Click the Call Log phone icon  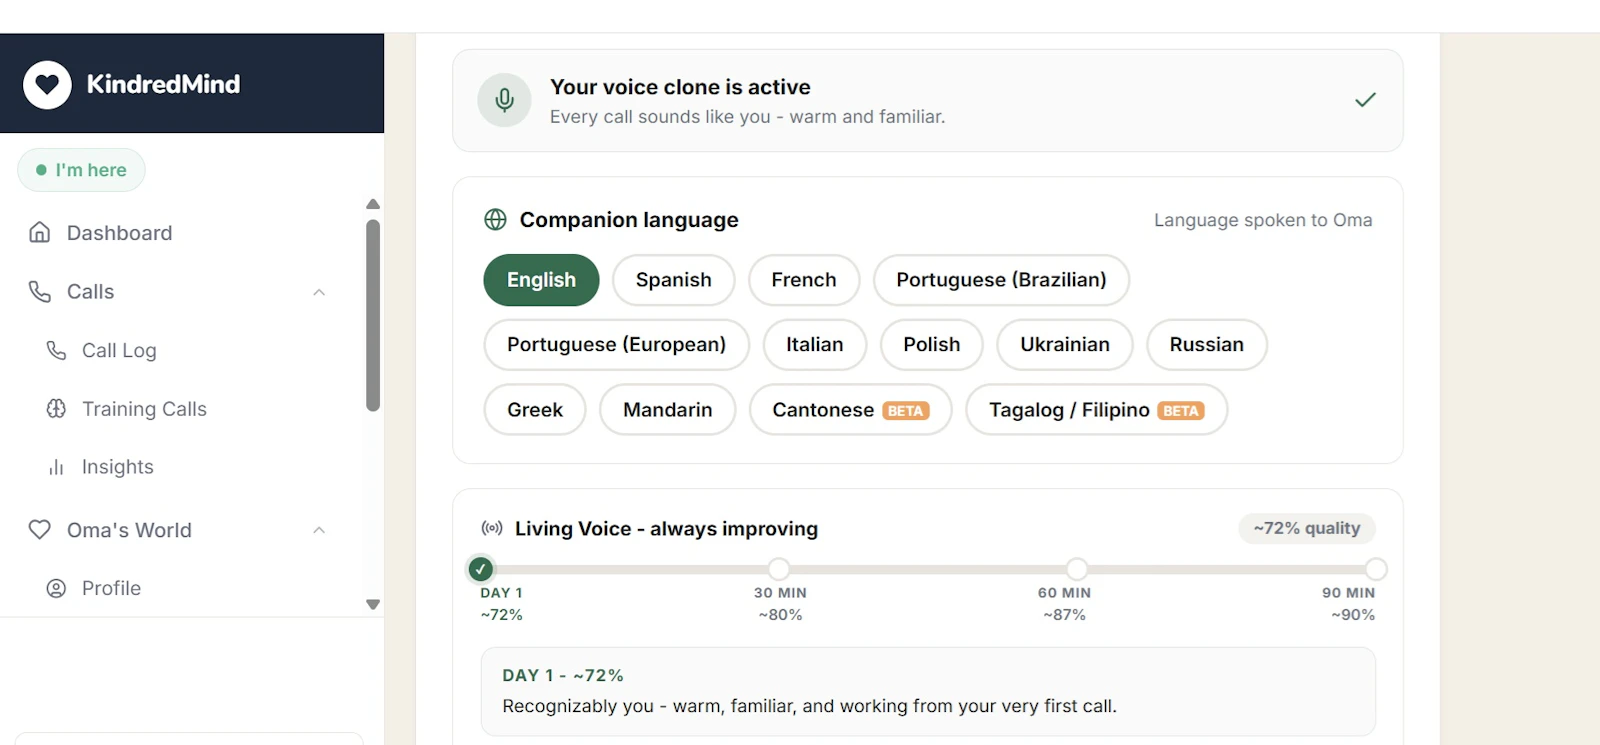[56, 350]
